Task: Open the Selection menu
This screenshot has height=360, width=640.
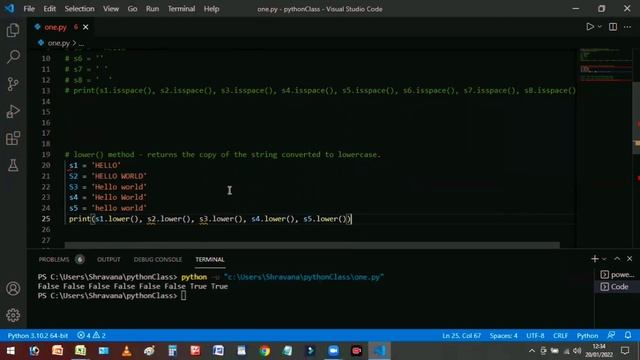Action: pyautogui.click(x=79, y=9)
